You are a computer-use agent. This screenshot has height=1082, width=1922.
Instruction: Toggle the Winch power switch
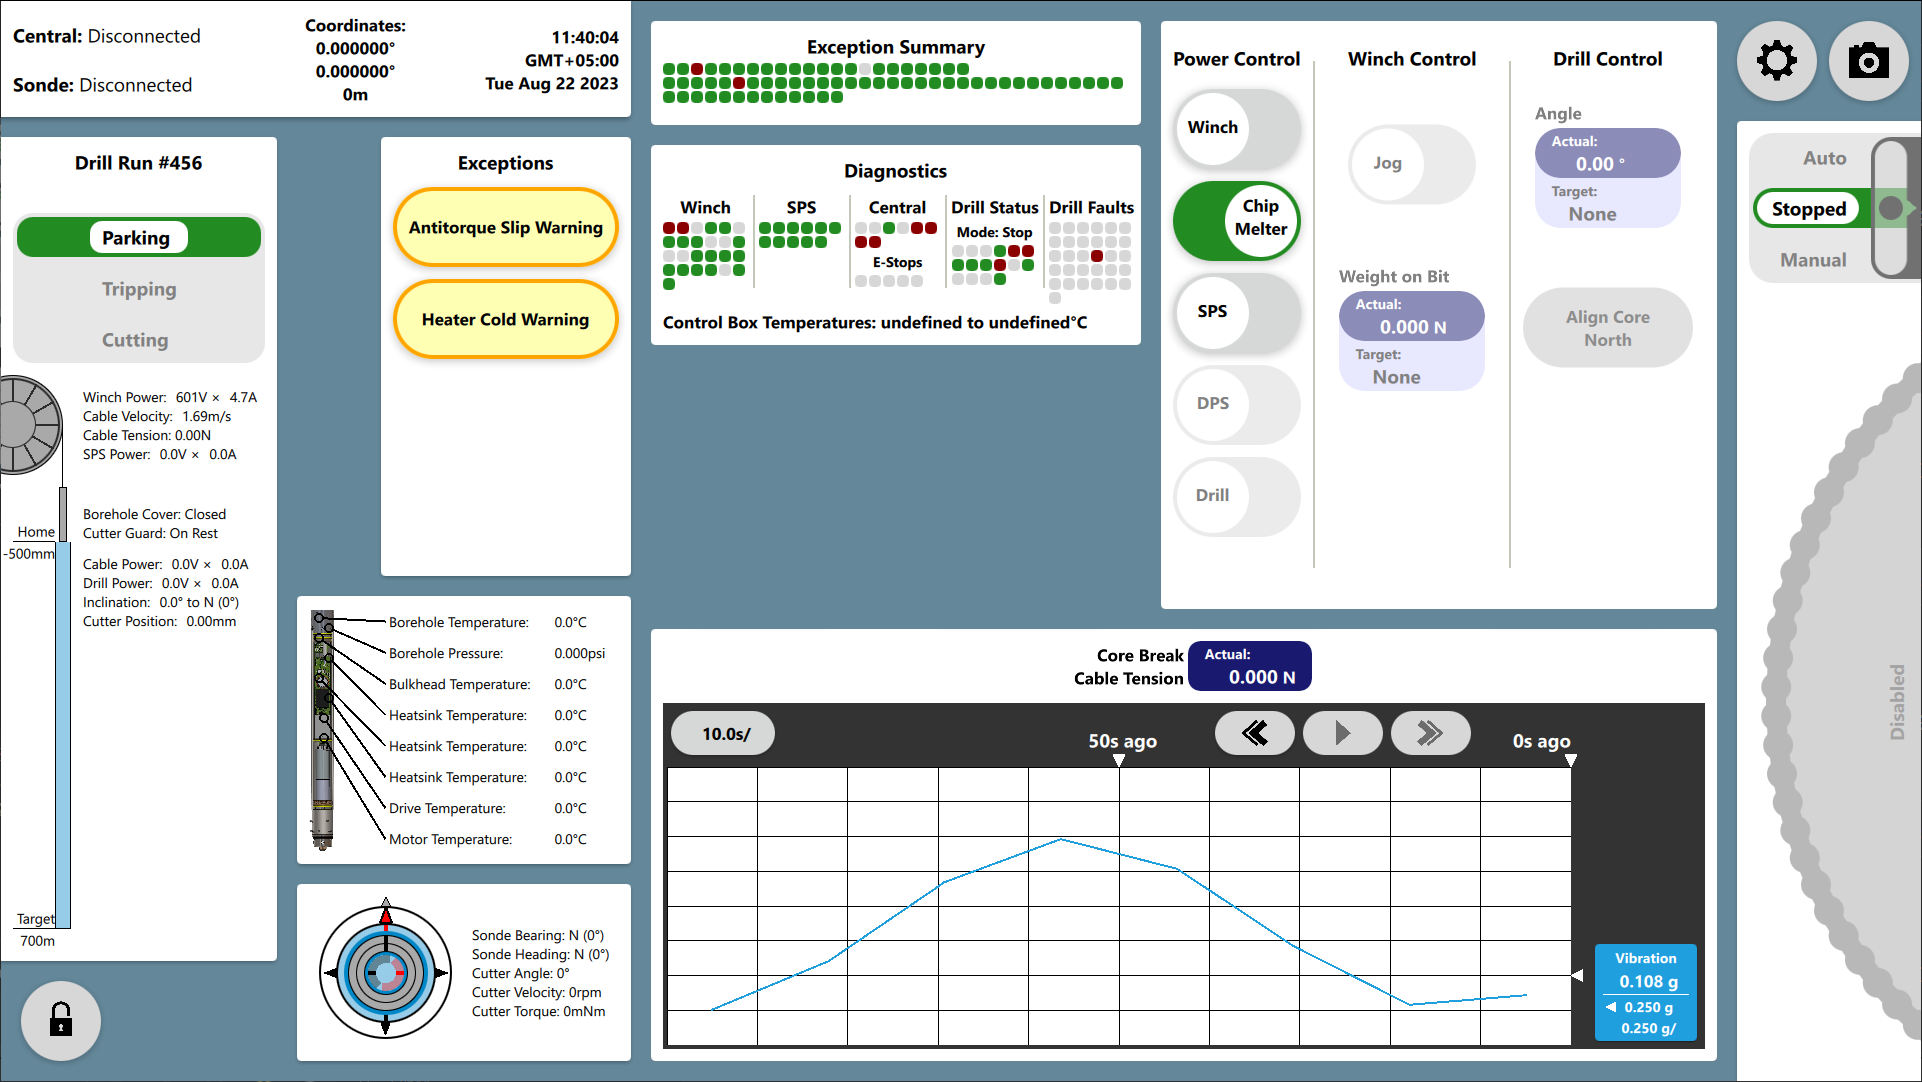pyautogui.click(x=1236, y=128)
